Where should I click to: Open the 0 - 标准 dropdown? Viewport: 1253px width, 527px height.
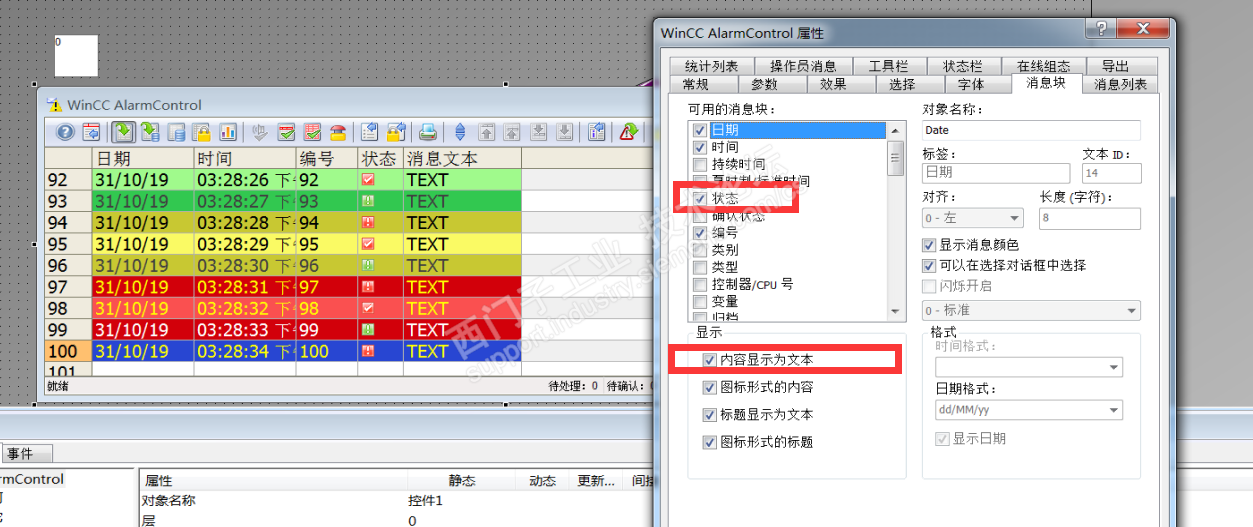pos(1031,311)
